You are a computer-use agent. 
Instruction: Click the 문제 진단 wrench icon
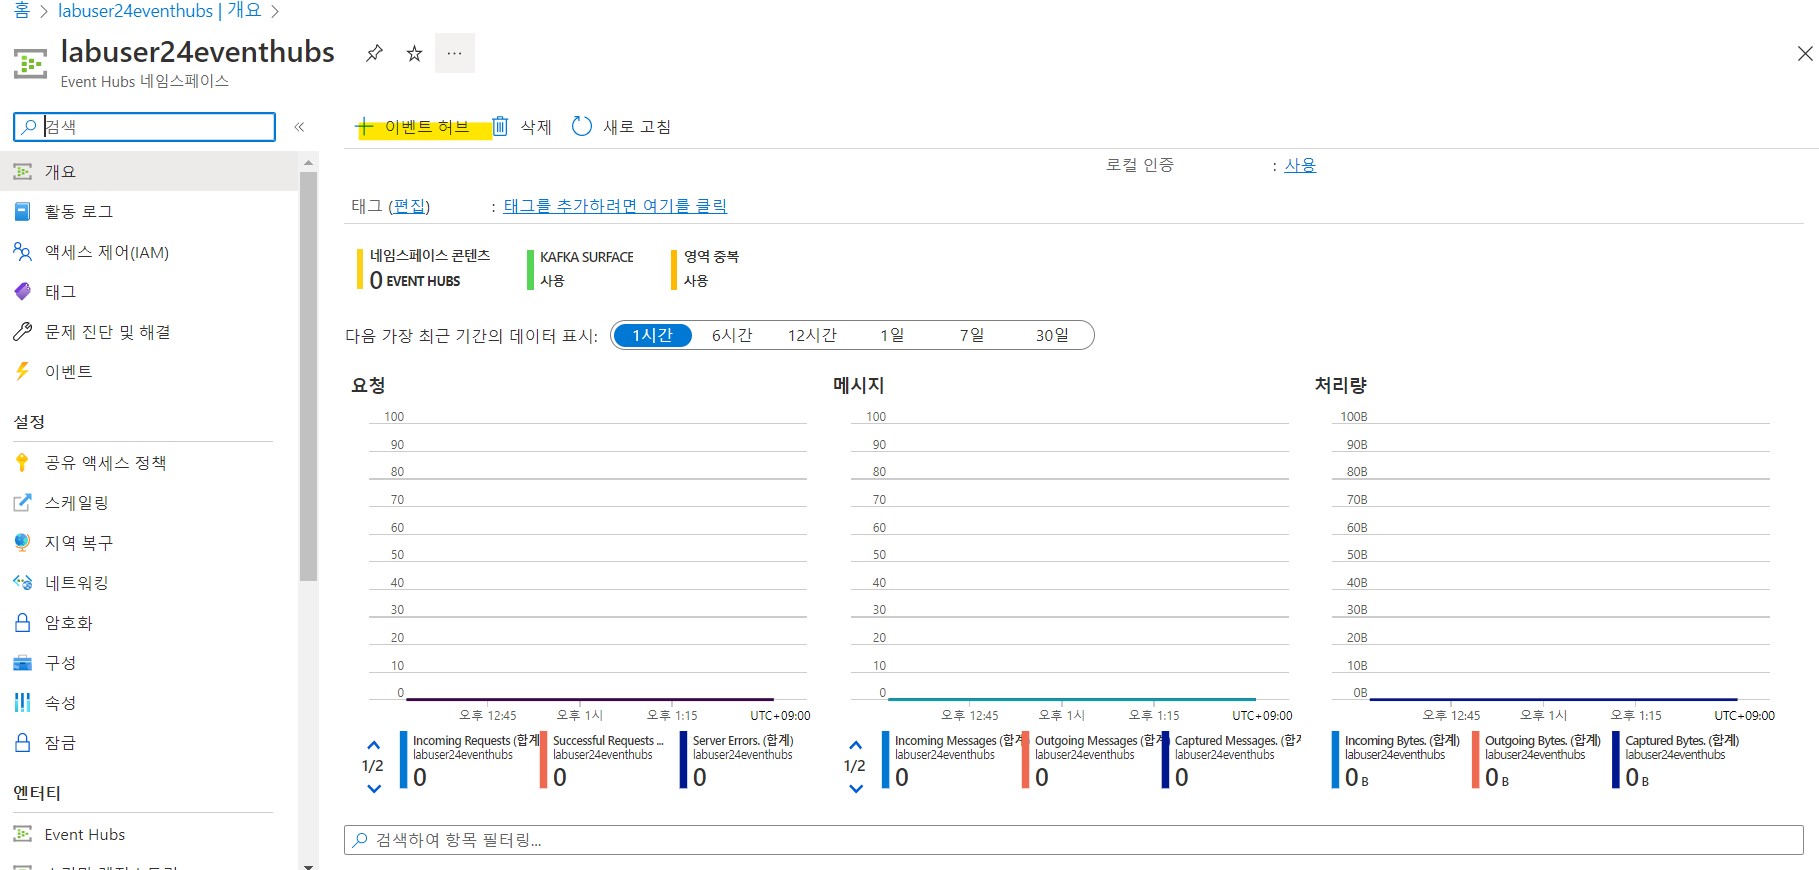click(22, 332)
